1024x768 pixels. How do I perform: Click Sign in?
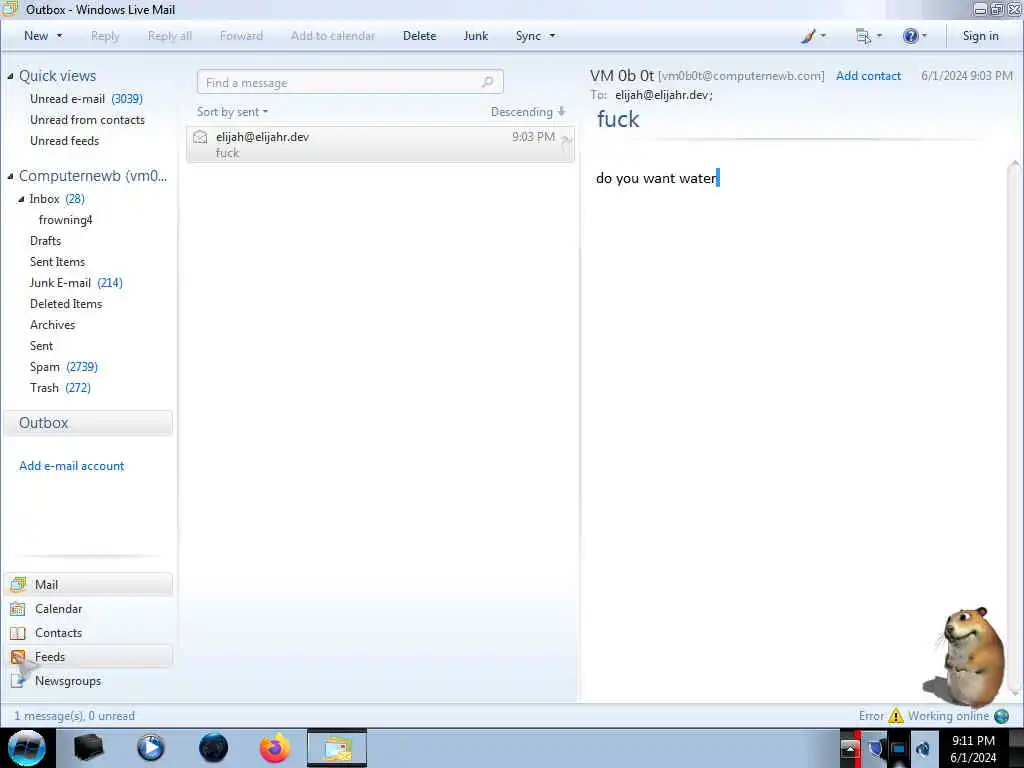click(980, 36)
